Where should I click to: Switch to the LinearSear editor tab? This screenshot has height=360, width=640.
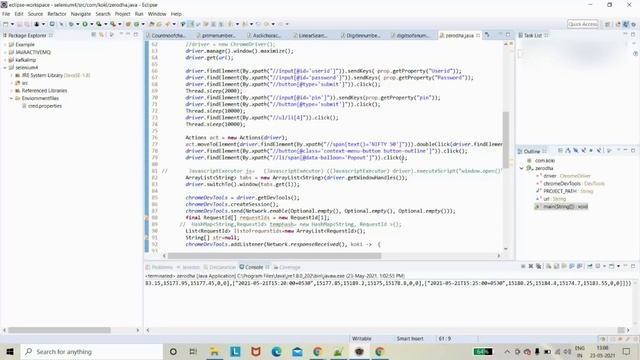312,36
